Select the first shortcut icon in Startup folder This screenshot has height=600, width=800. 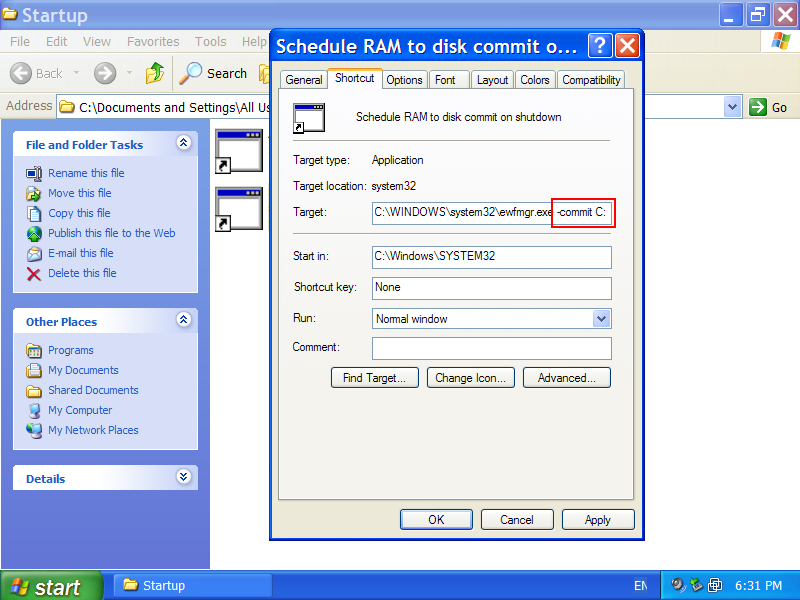click(239, 152)
